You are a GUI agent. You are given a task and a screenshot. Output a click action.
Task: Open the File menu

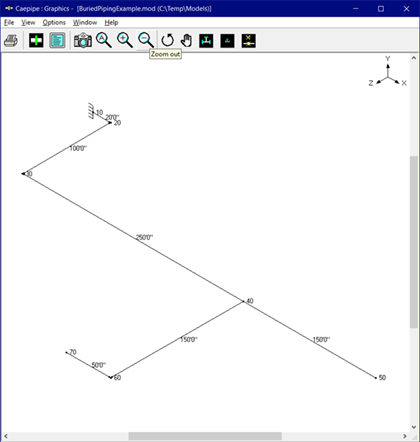[x=9, y=22]
